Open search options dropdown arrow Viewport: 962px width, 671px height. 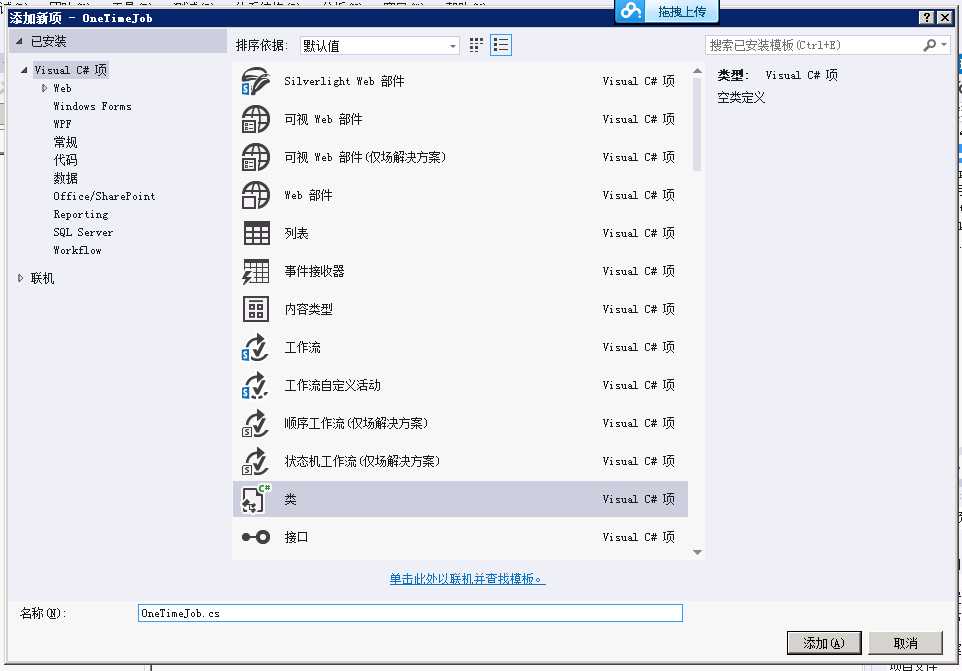click(x=944, y=45)
